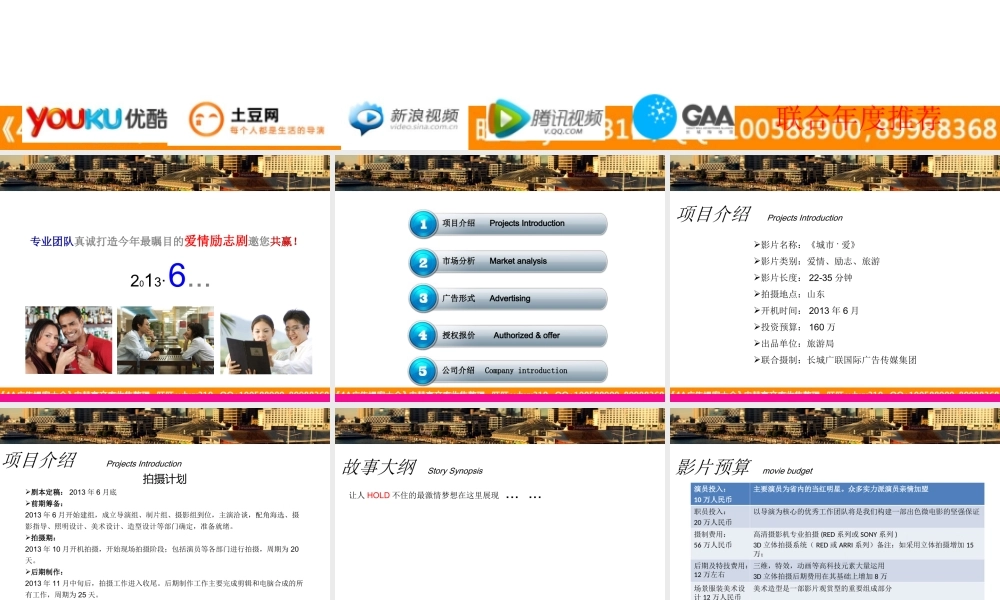
Task: Click the 影片预算 movie budget heading
Action: tap(744, 468)
